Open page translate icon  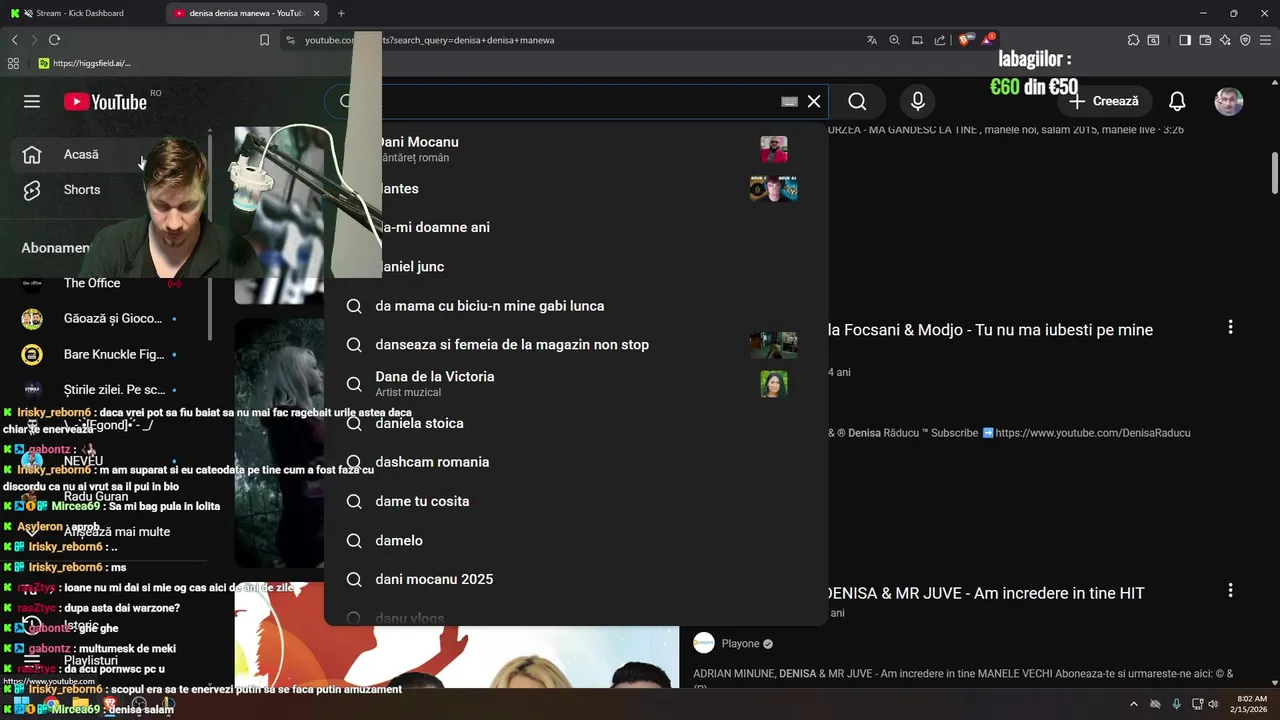(x=872, y=40)
